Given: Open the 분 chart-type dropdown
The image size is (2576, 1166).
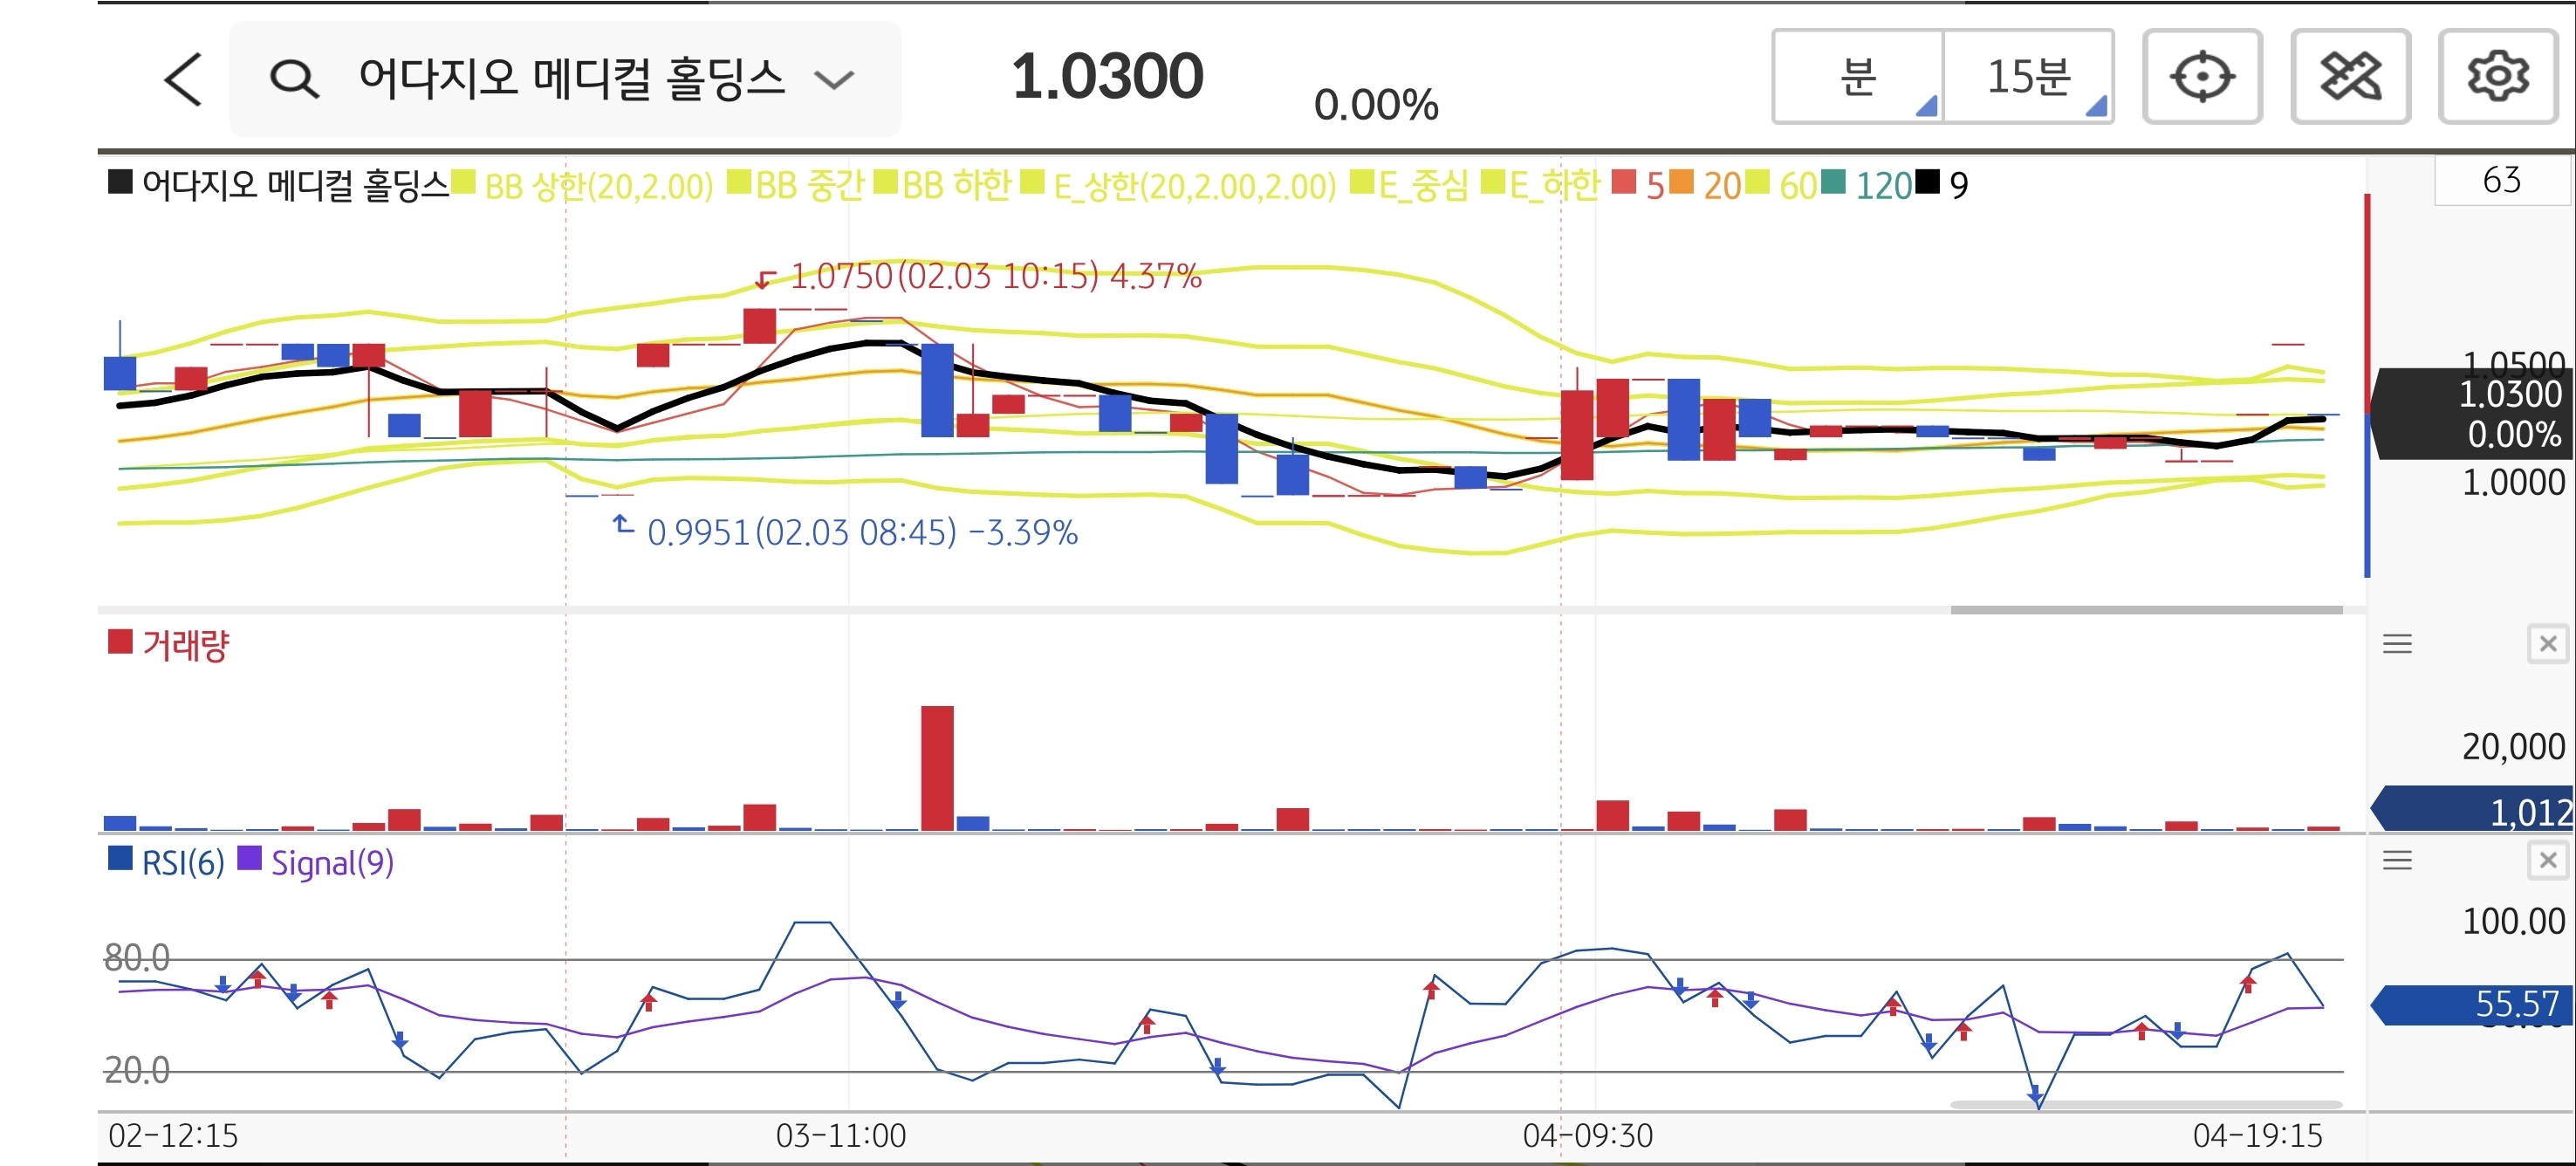Looking at the screenshot, I should point(1858,77).
